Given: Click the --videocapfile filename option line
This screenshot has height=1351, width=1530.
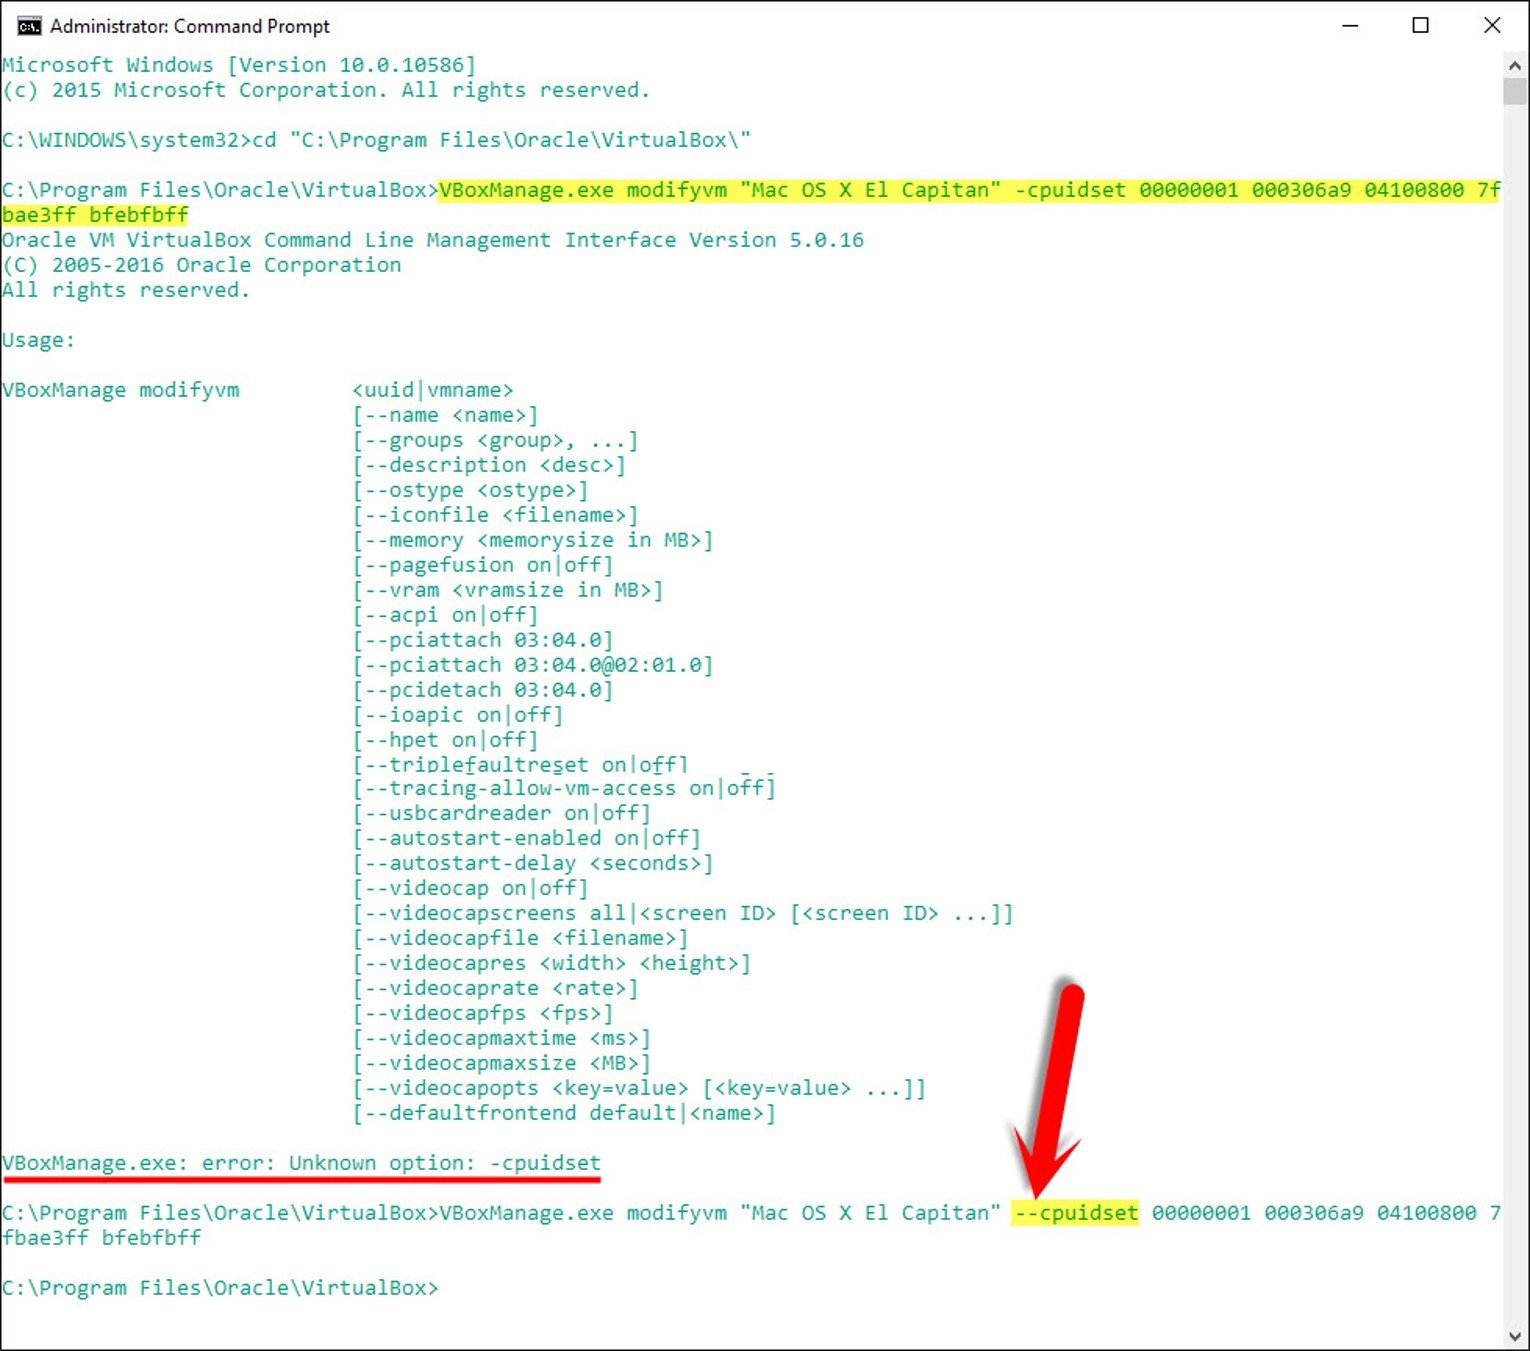Looking at the screenshot, I should pos(520,938).
